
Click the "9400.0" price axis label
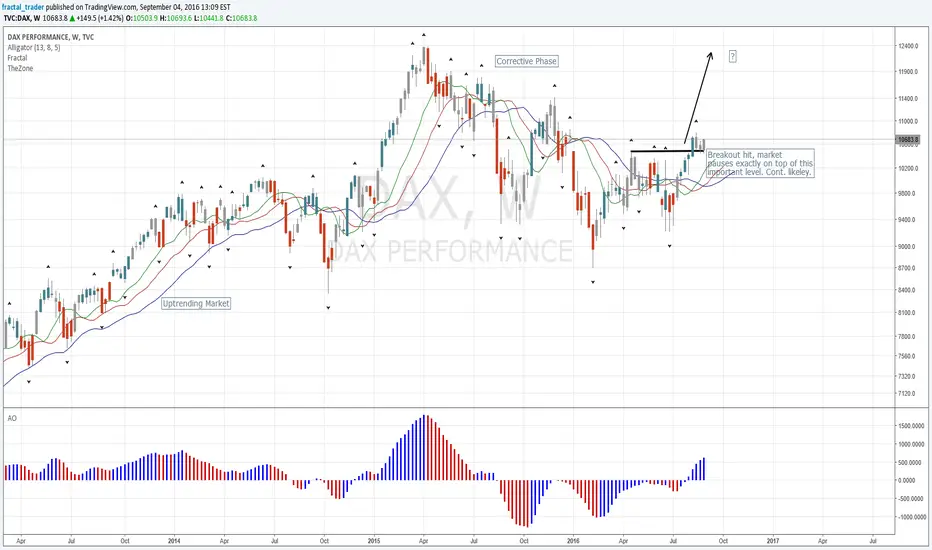coord(906,220)
